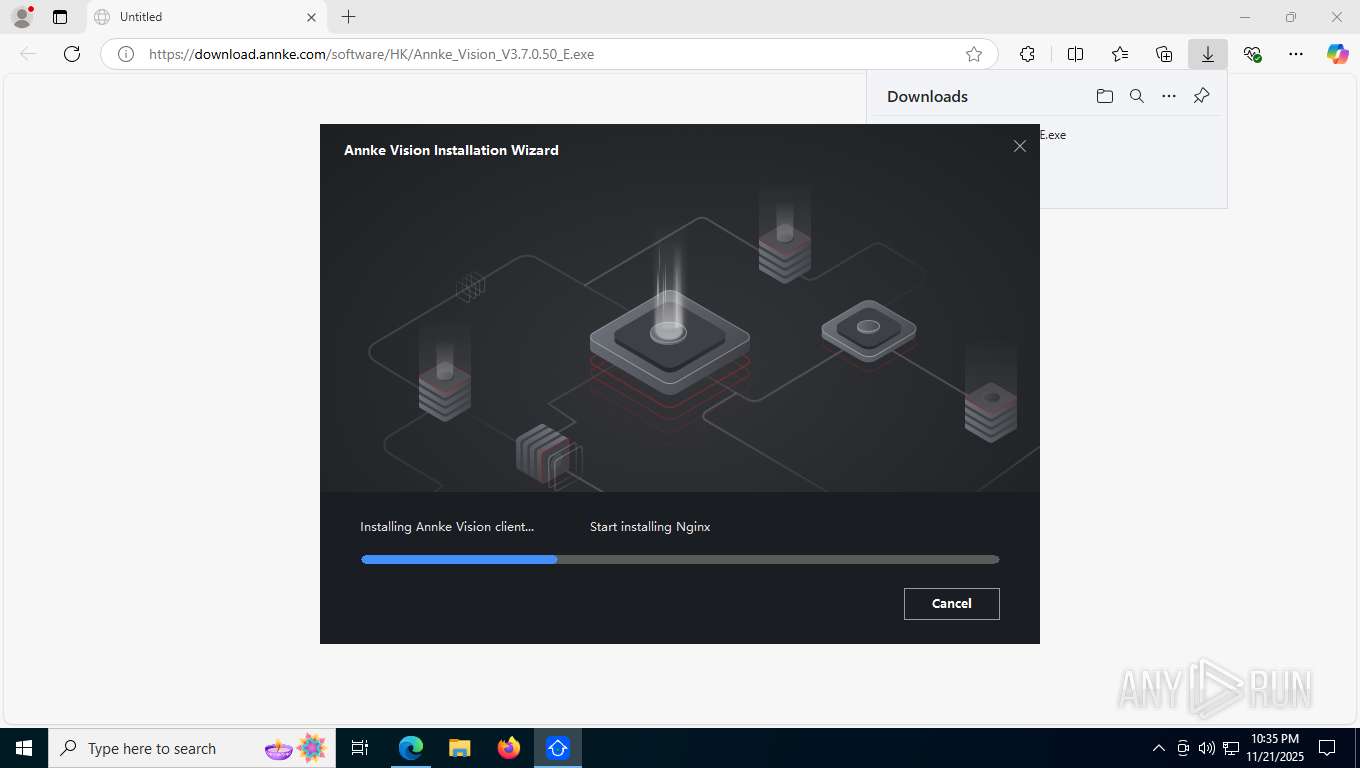
Task: Click the Downloads panel heading
Action: point(927,97)
